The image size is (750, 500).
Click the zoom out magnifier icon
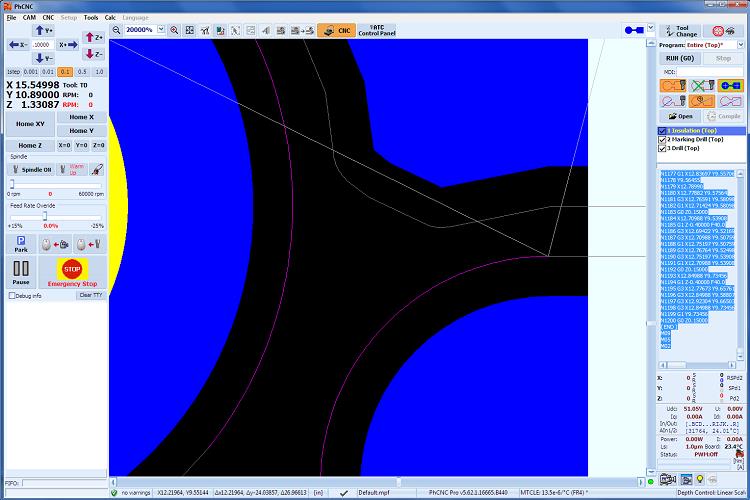(x=116, y=30)
